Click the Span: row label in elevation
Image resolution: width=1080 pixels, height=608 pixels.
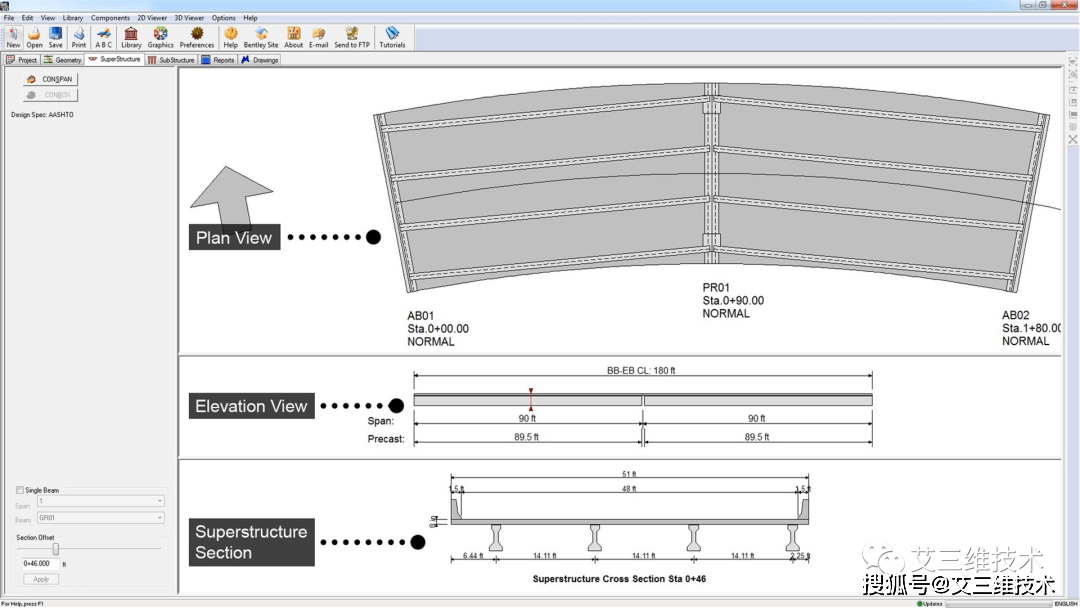coord(381,421)
